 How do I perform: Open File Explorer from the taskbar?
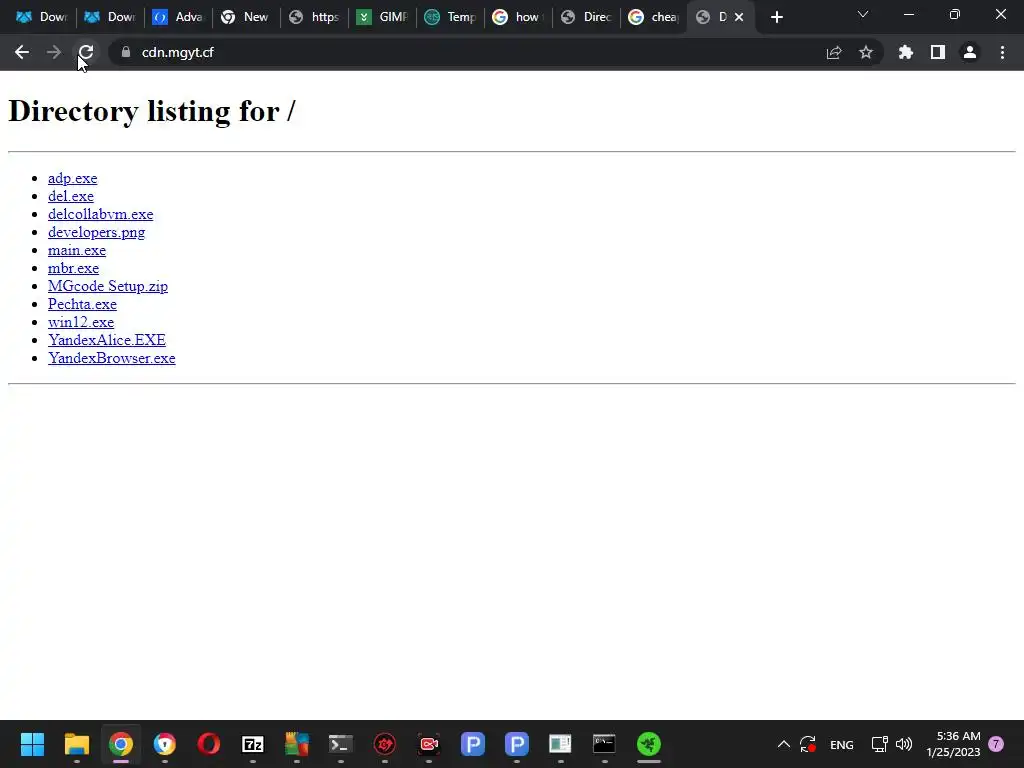(x=76, y=744)
